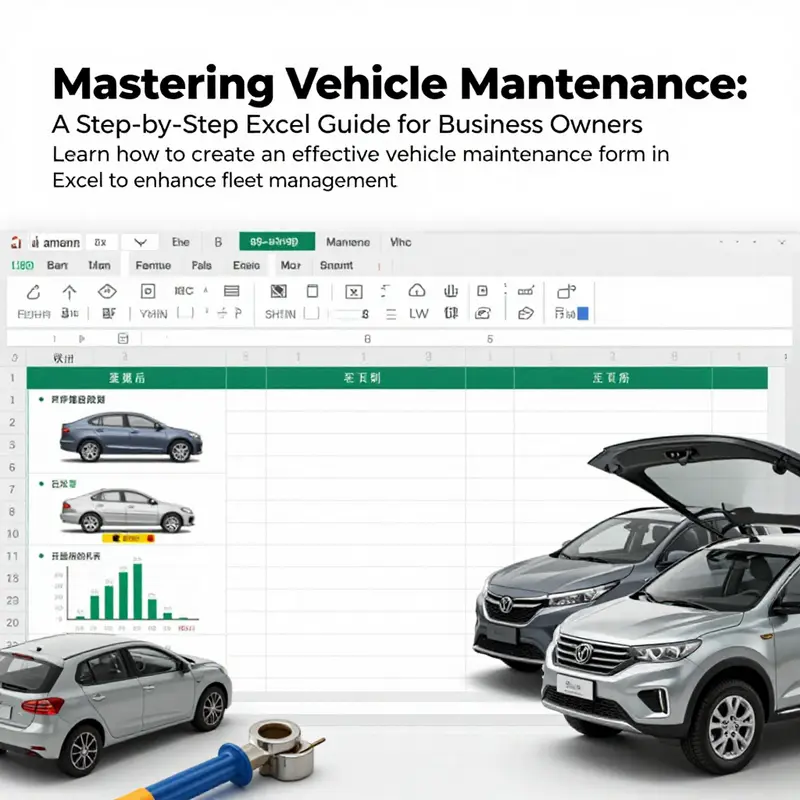Click the Snamt menu label
This screenshot has height=800, width=800.
pyautogui.click(x=337, y=266)
